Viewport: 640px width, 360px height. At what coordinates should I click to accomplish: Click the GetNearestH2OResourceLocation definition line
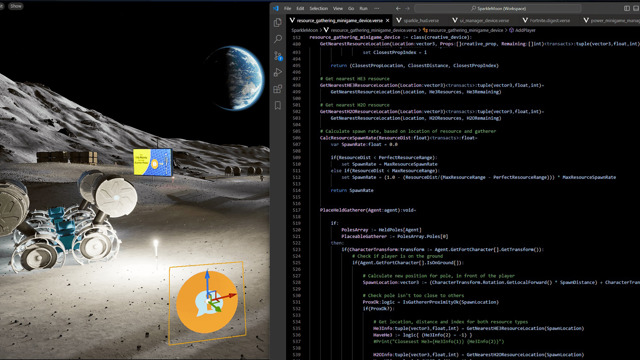(432, 111)
